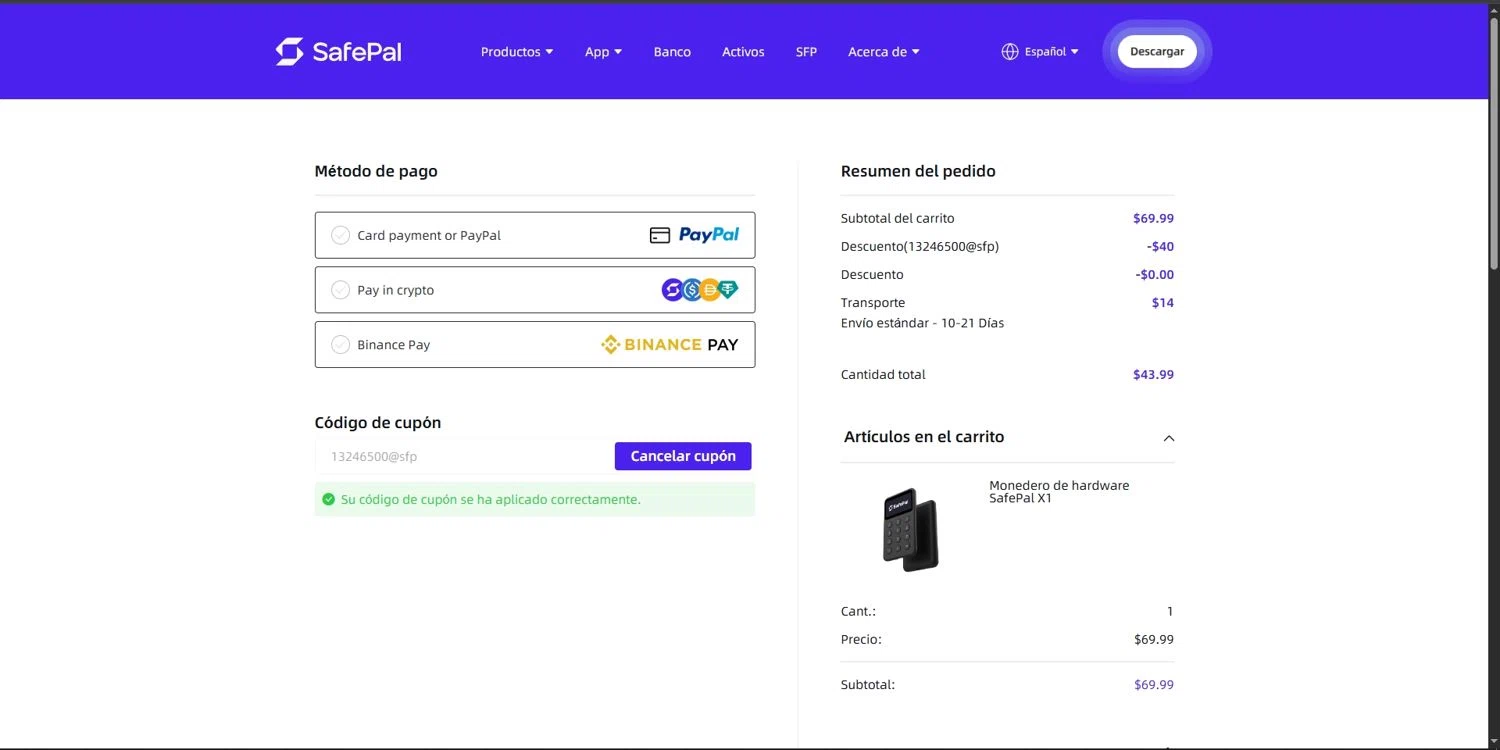Click the Subtotal del carrito $69.99 value
Viewport: 1500px width, 750px height.
[1153, 218]
